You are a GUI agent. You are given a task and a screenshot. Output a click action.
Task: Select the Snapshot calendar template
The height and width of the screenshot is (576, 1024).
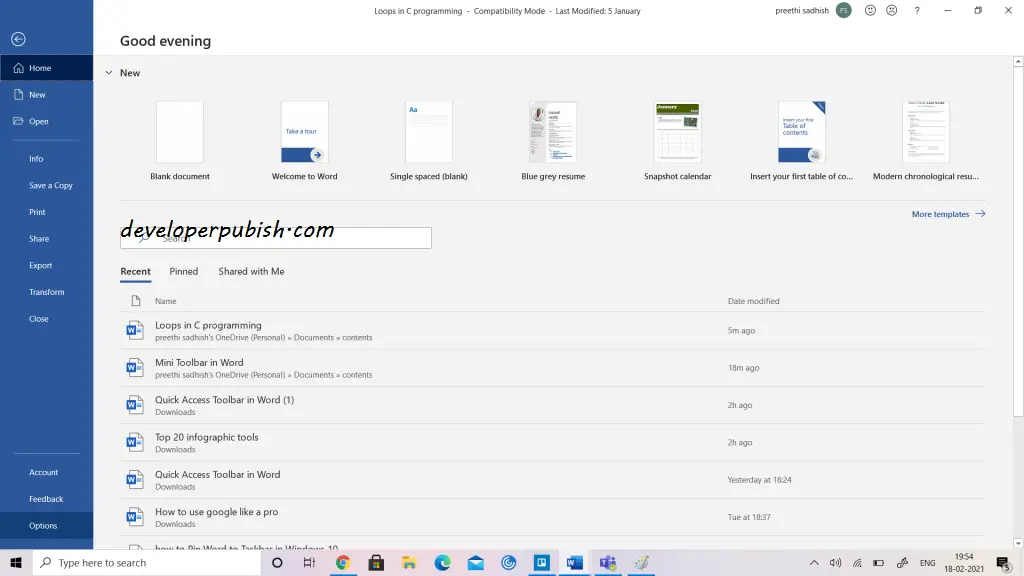(x=677, y=141)
